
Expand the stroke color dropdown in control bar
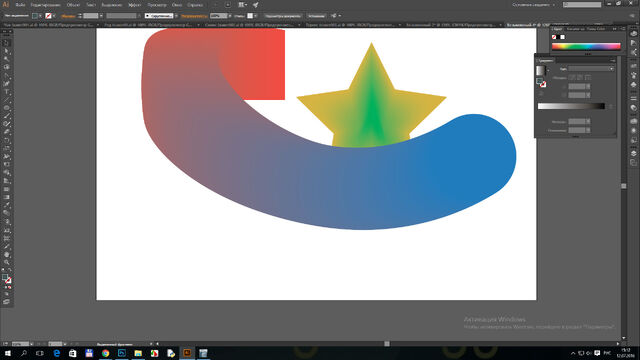pos(53,16)
